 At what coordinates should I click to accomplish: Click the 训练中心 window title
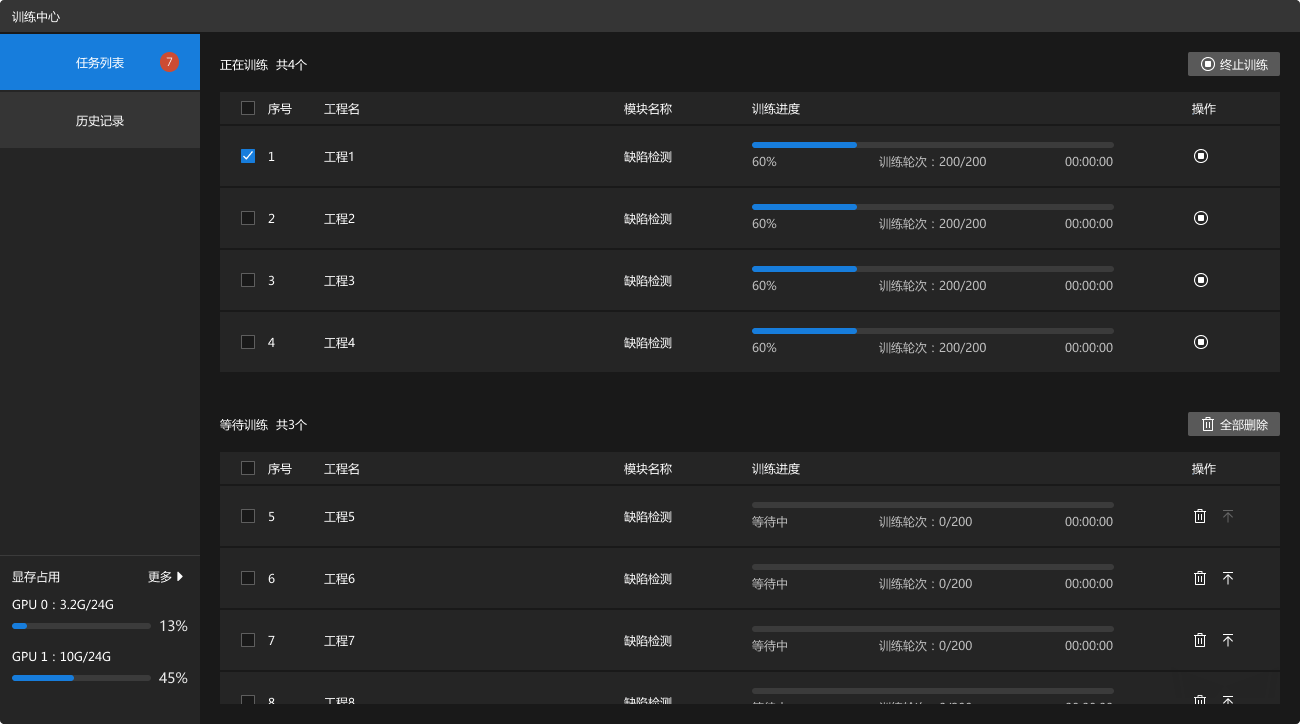coord(36,17)
